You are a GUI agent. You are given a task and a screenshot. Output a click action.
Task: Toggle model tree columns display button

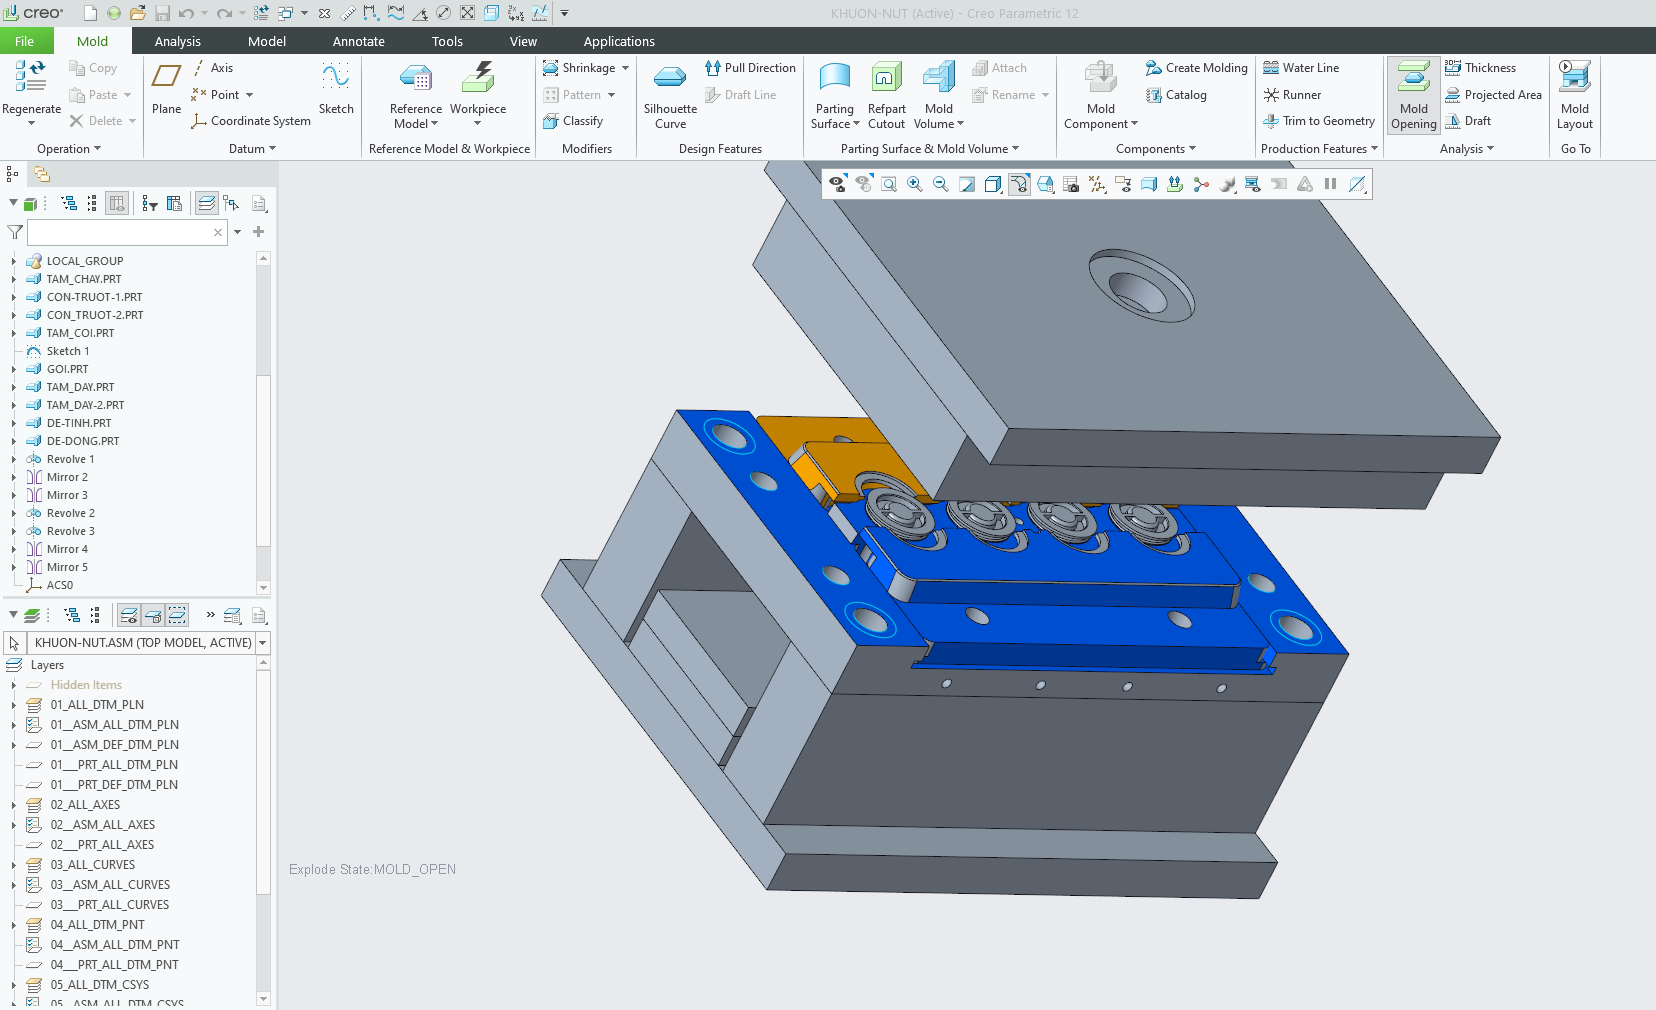pyautogui.click(x=117, y=204)
